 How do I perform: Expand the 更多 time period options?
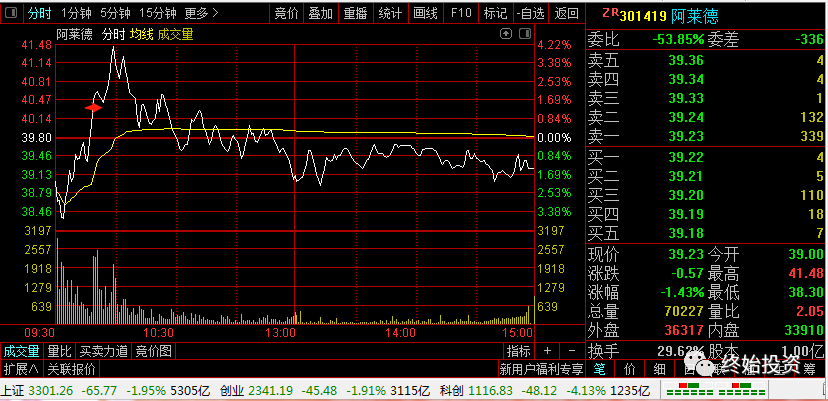[x=201, y=13]
